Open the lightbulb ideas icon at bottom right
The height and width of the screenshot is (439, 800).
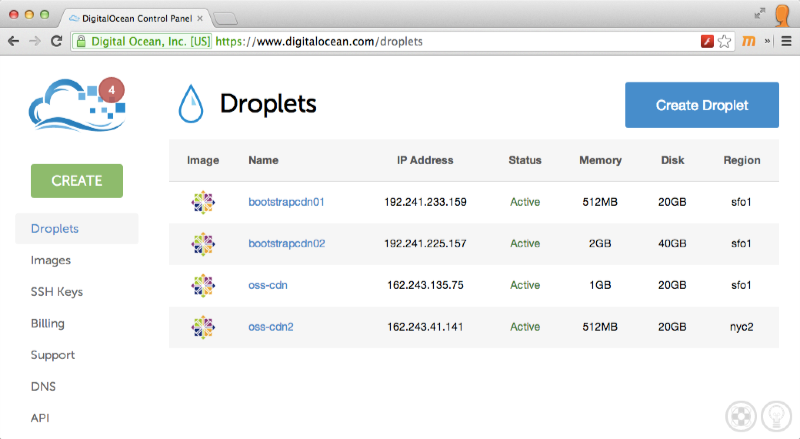pos(776,417)
